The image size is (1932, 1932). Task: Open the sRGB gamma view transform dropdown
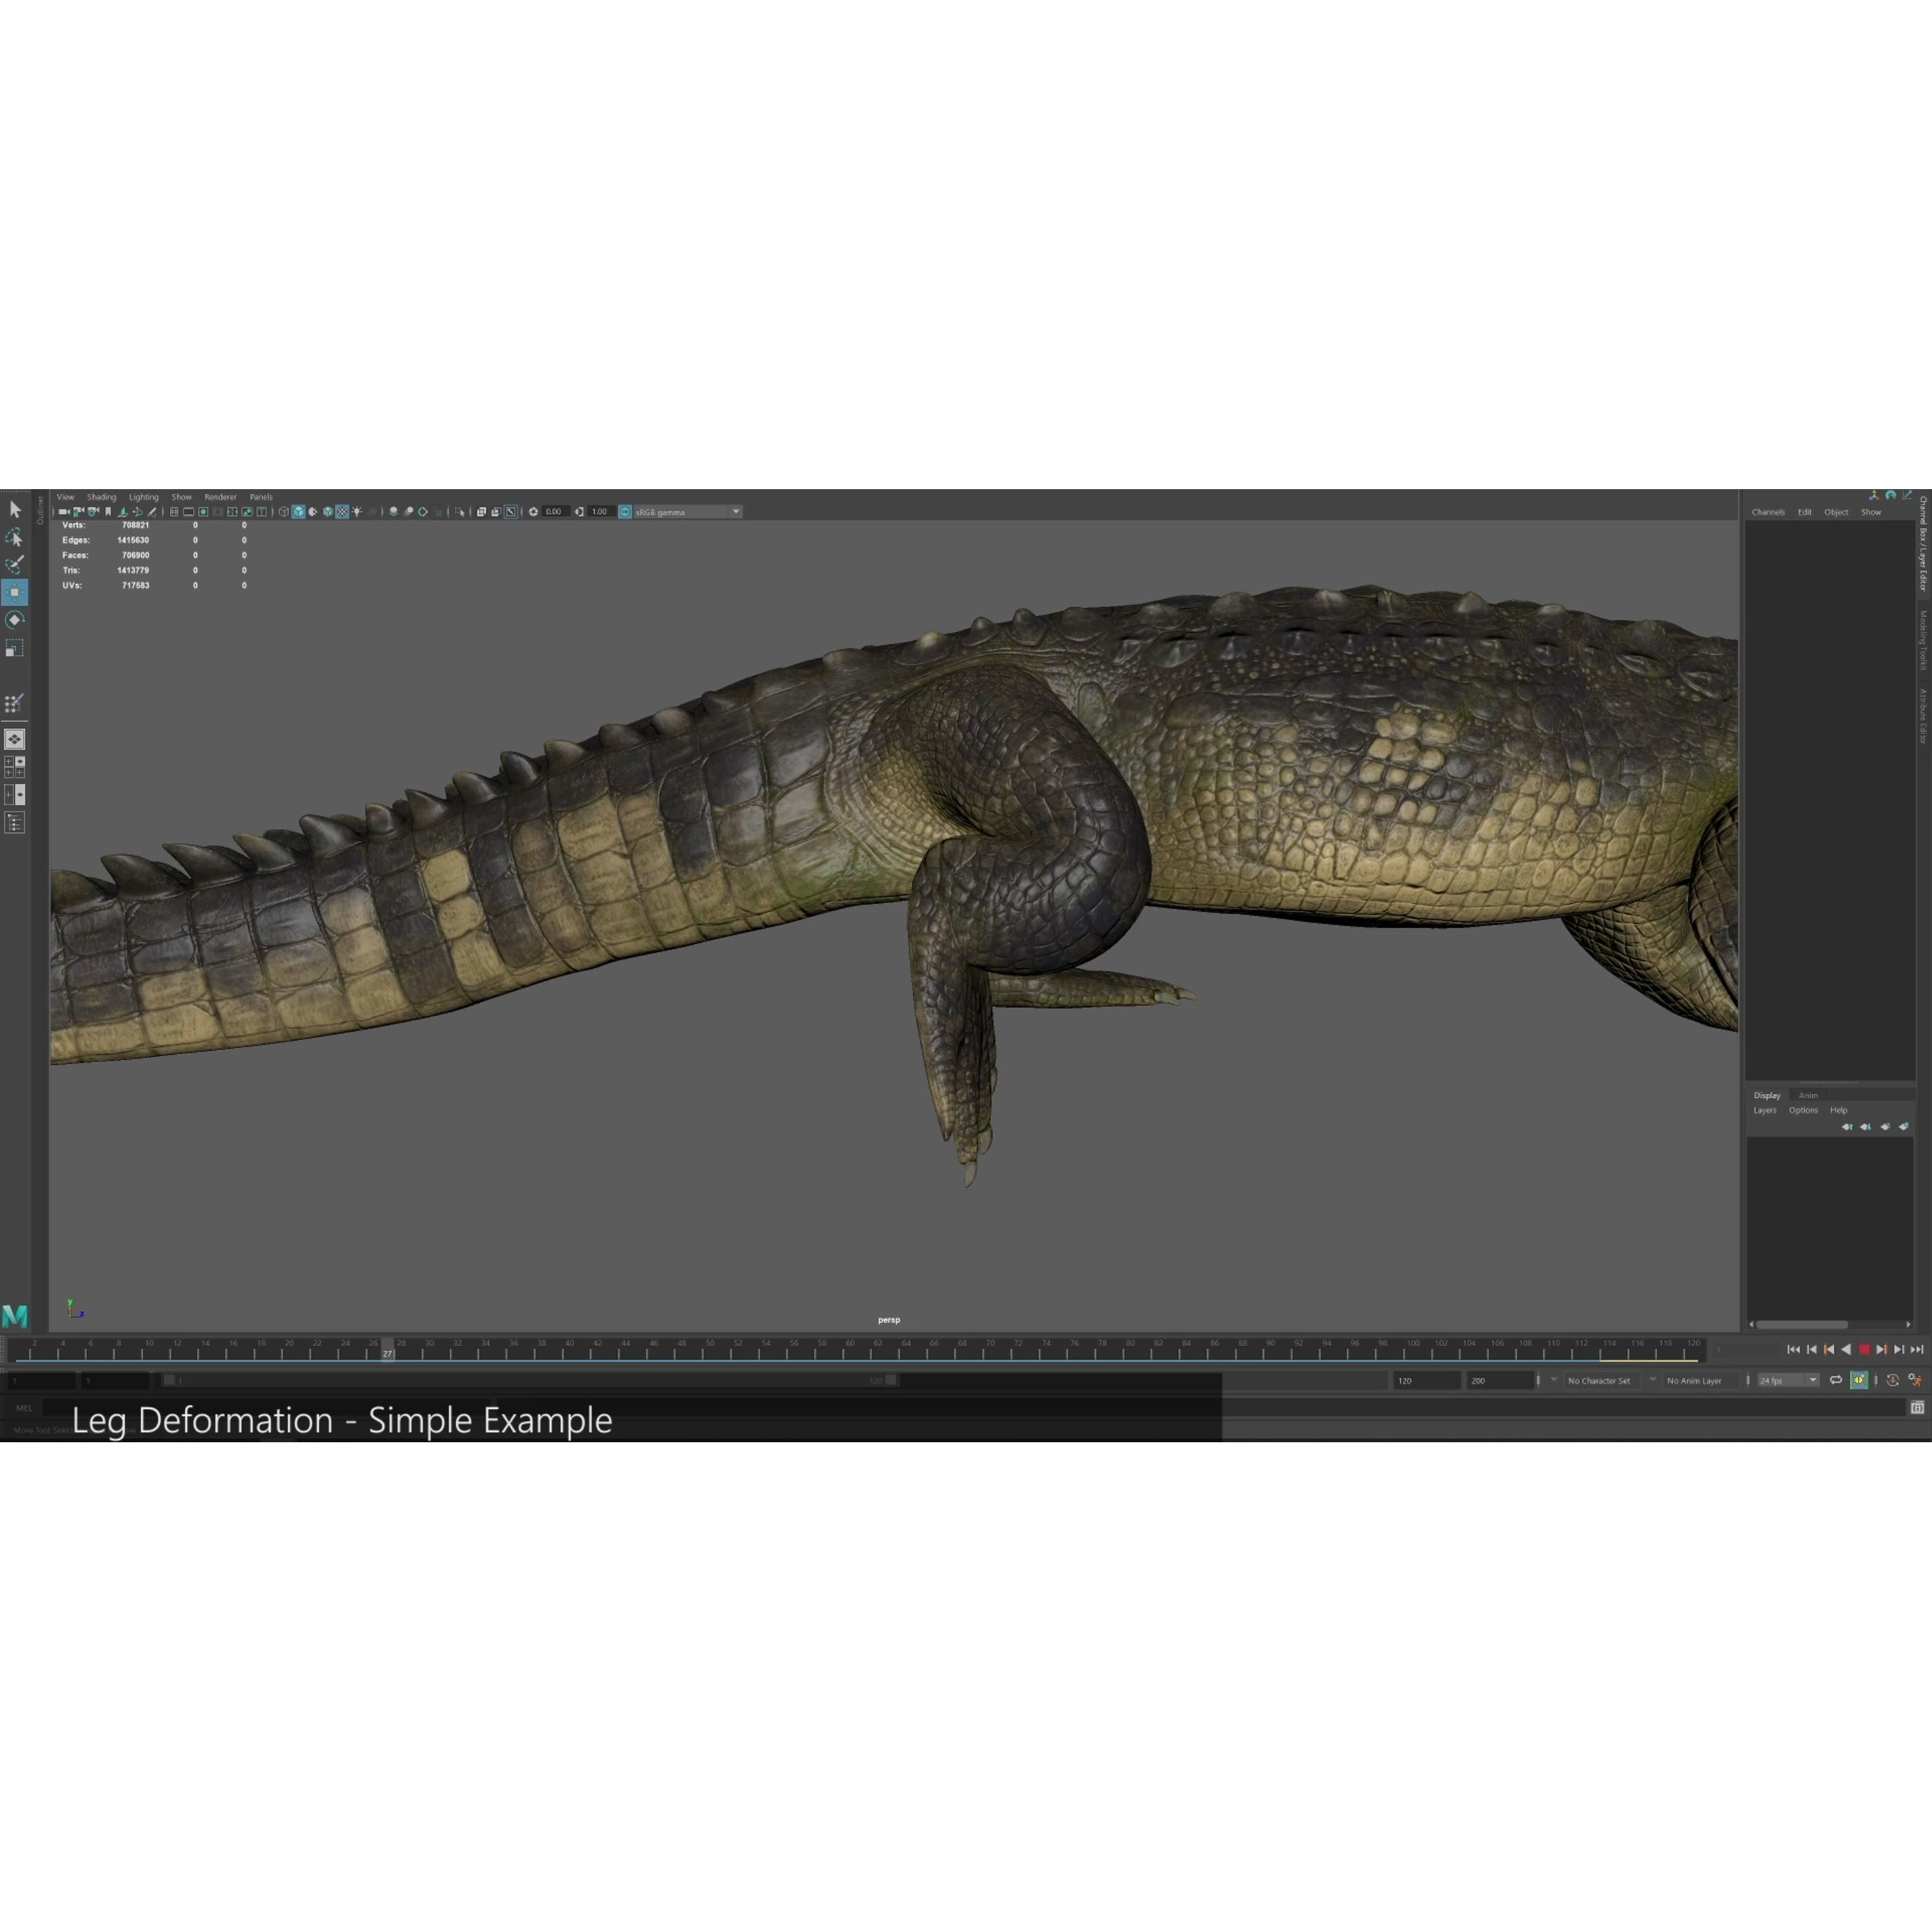point(688,512)
